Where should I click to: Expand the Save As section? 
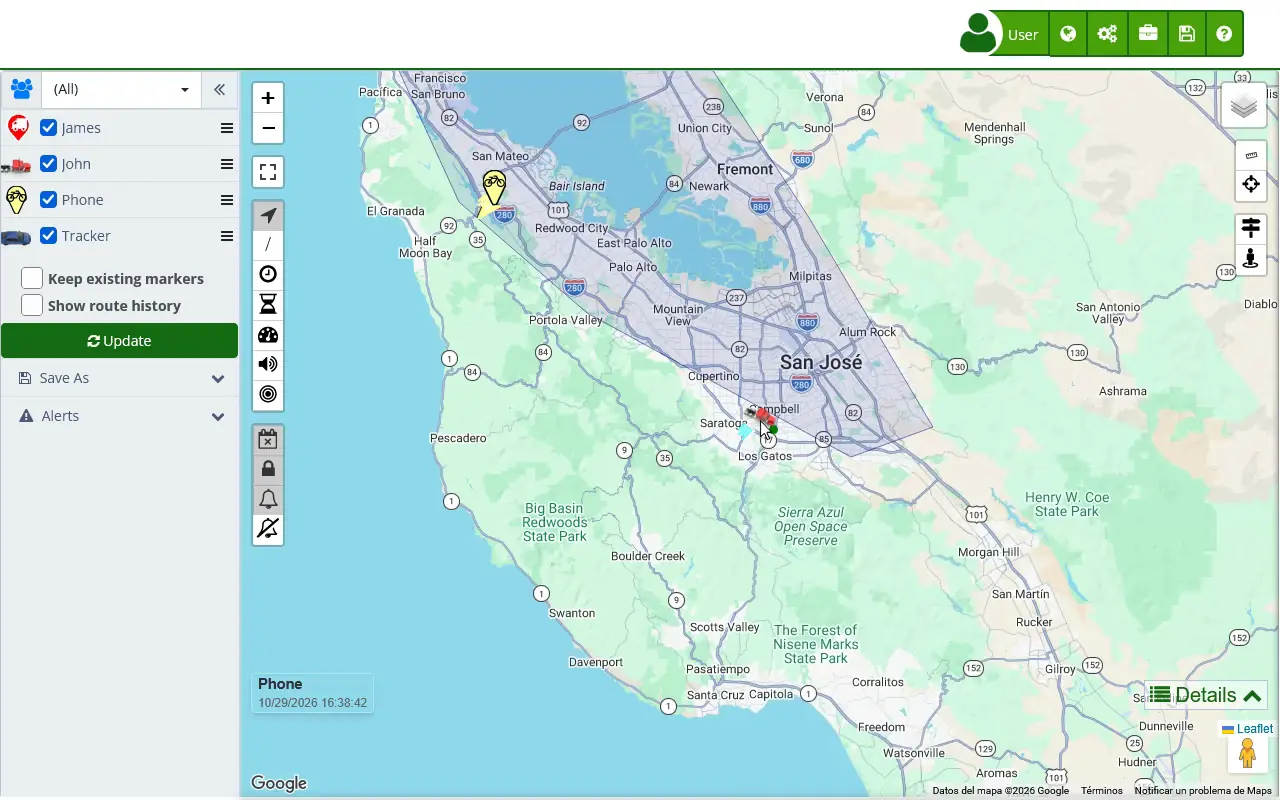point(120,378)
